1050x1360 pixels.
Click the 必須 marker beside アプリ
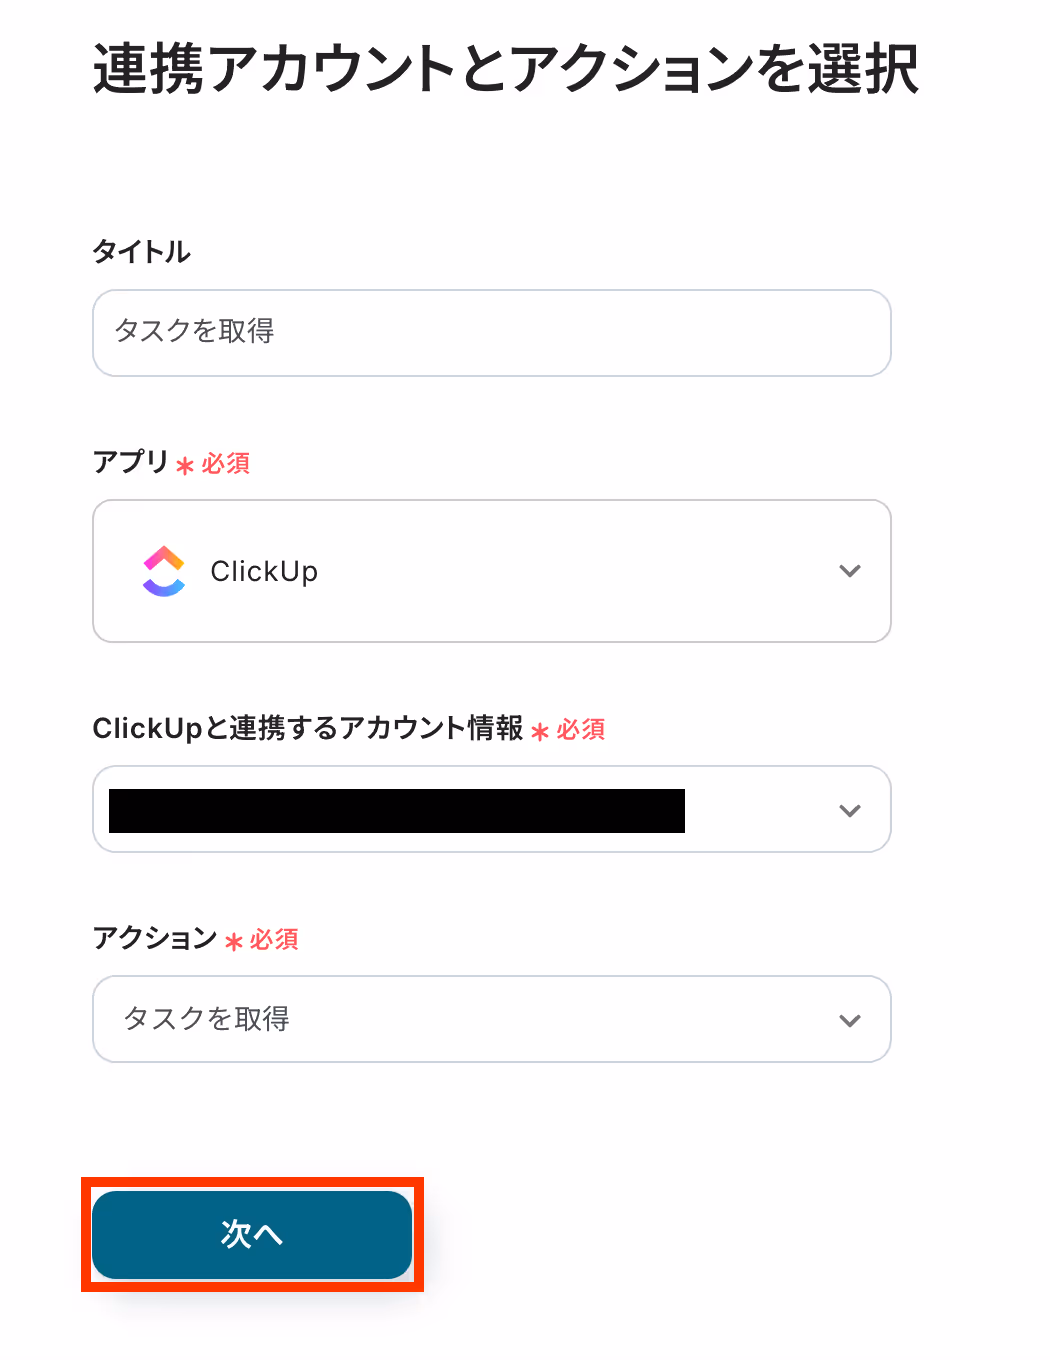click(x=226, y=463)
